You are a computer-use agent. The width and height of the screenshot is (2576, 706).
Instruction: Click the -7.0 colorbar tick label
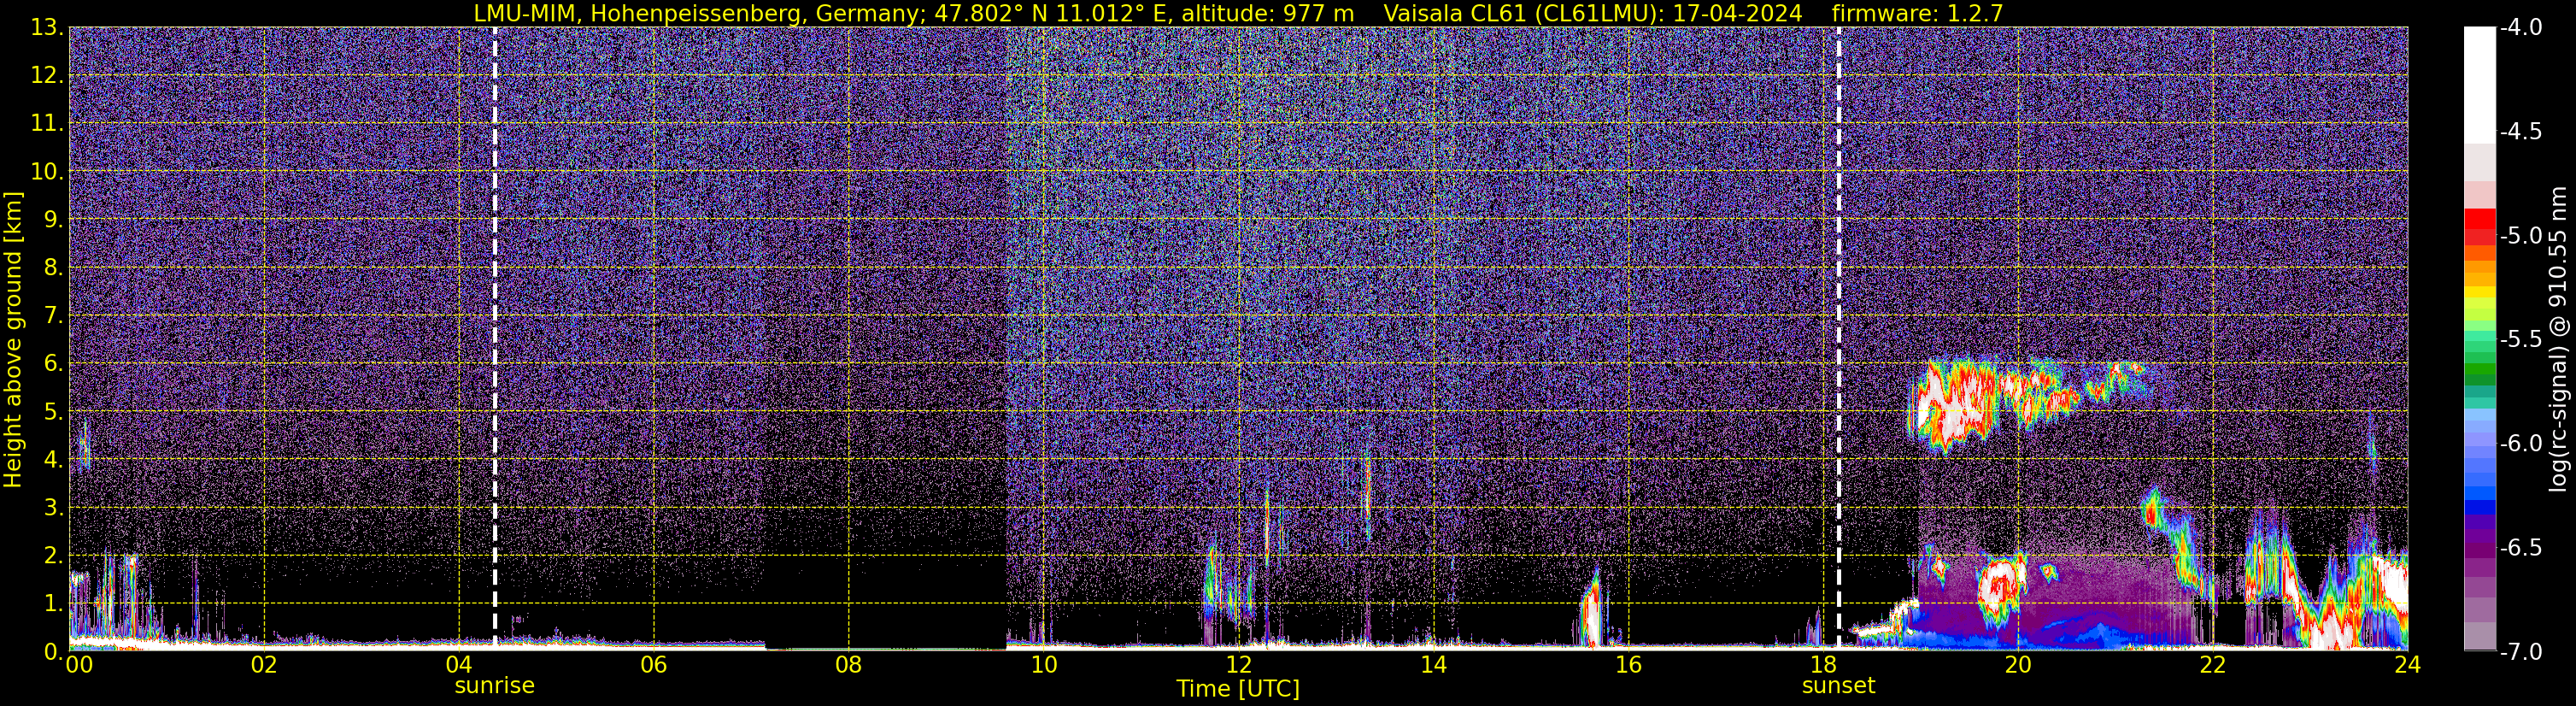(2521, 651)
